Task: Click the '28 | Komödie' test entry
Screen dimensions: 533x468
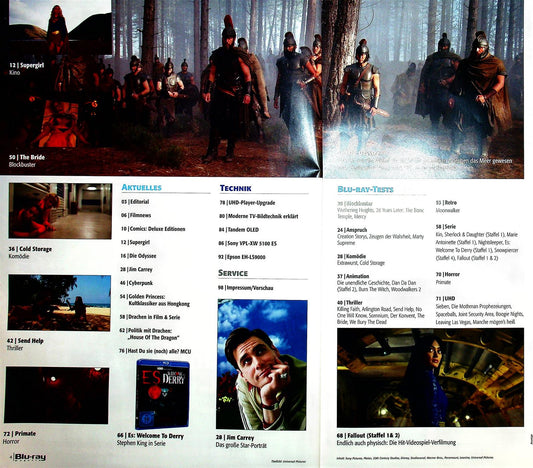Action: tap(351, 256)
